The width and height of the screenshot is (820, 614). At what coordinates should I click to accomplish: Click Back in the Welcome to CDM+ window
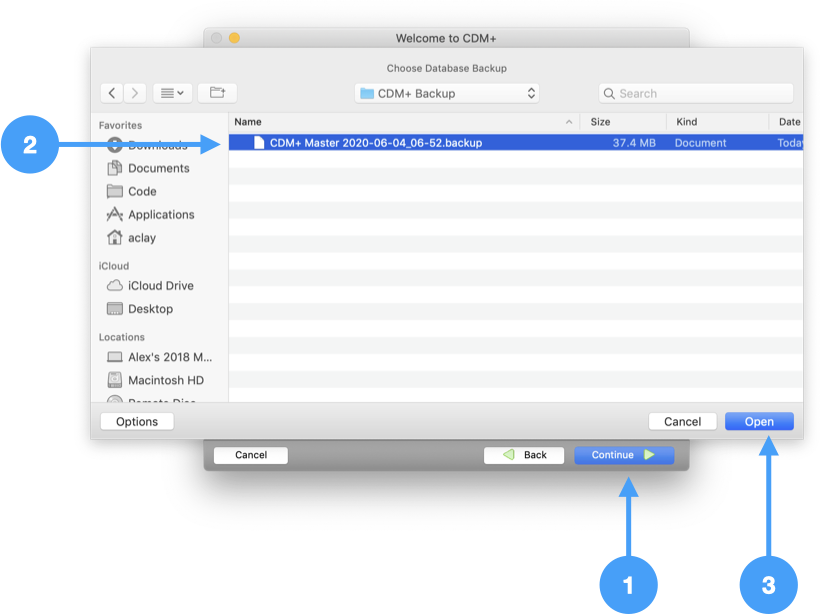524,455
